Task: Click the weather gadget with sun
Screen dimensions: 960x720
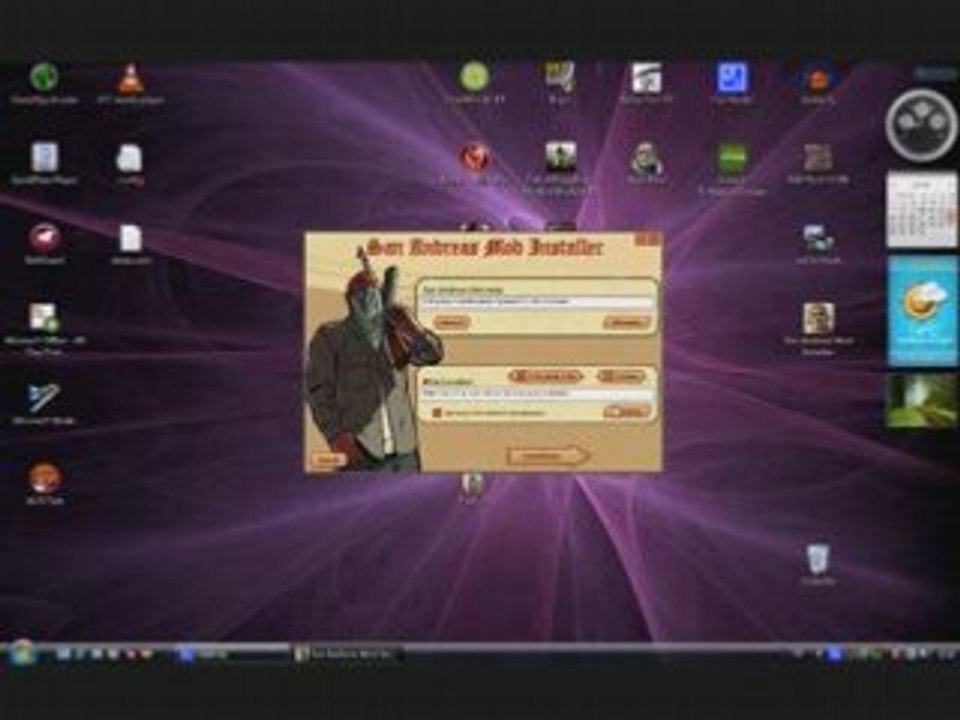Action: (923, 310)
